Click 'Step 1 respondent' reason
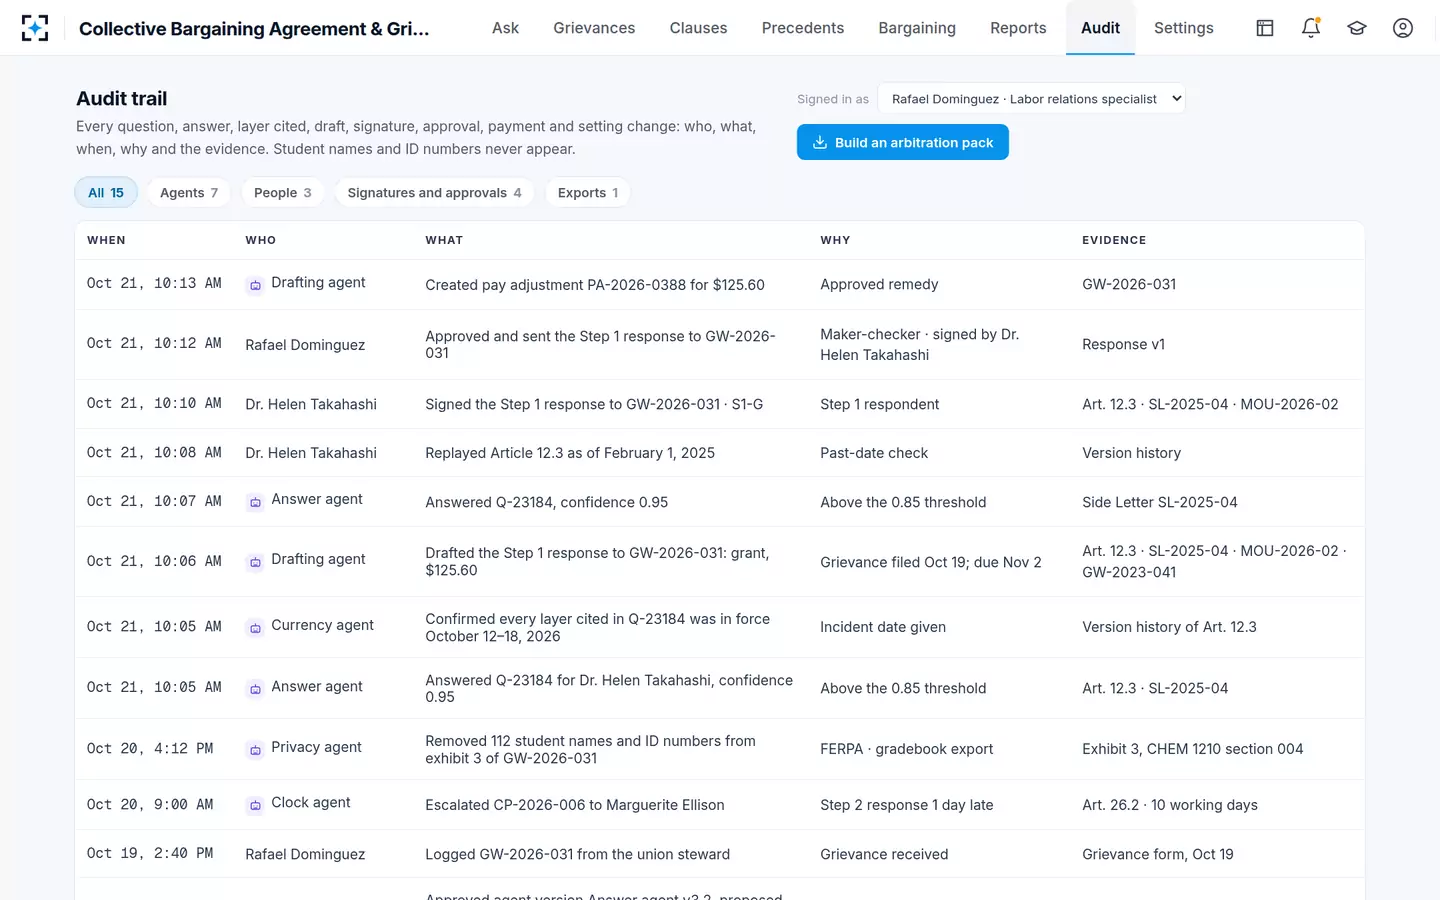This screenshot has height=900, width=1440. pos(880,404)
